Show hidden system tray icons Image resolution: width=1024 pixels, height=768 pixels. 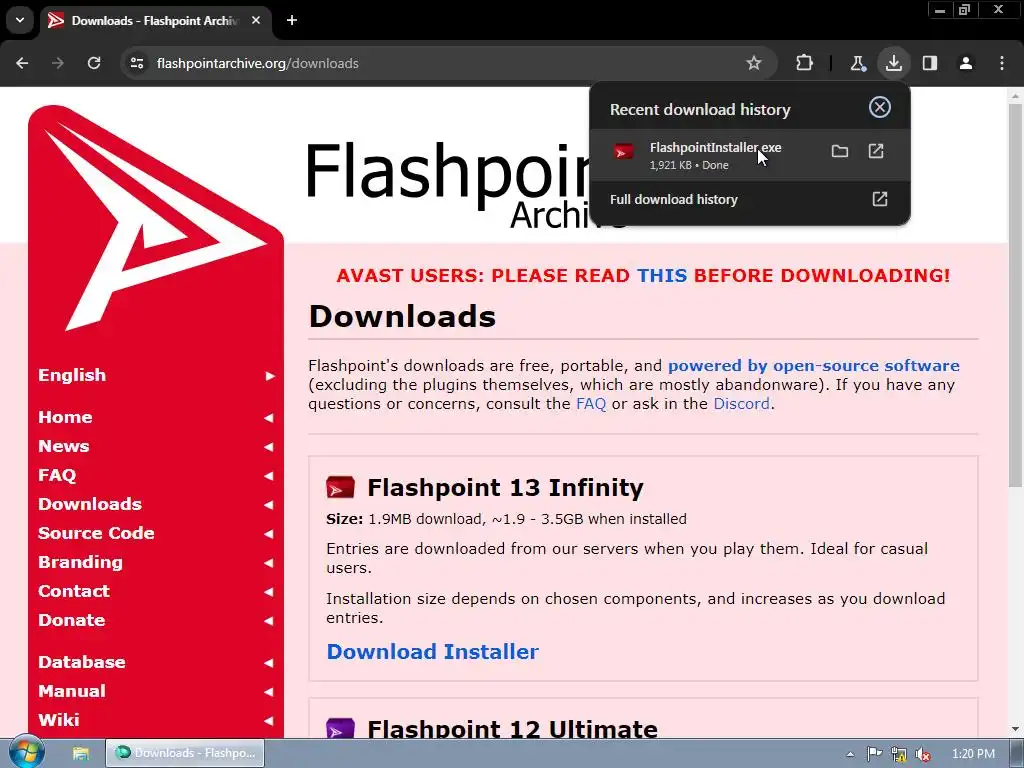click(850, 754)
